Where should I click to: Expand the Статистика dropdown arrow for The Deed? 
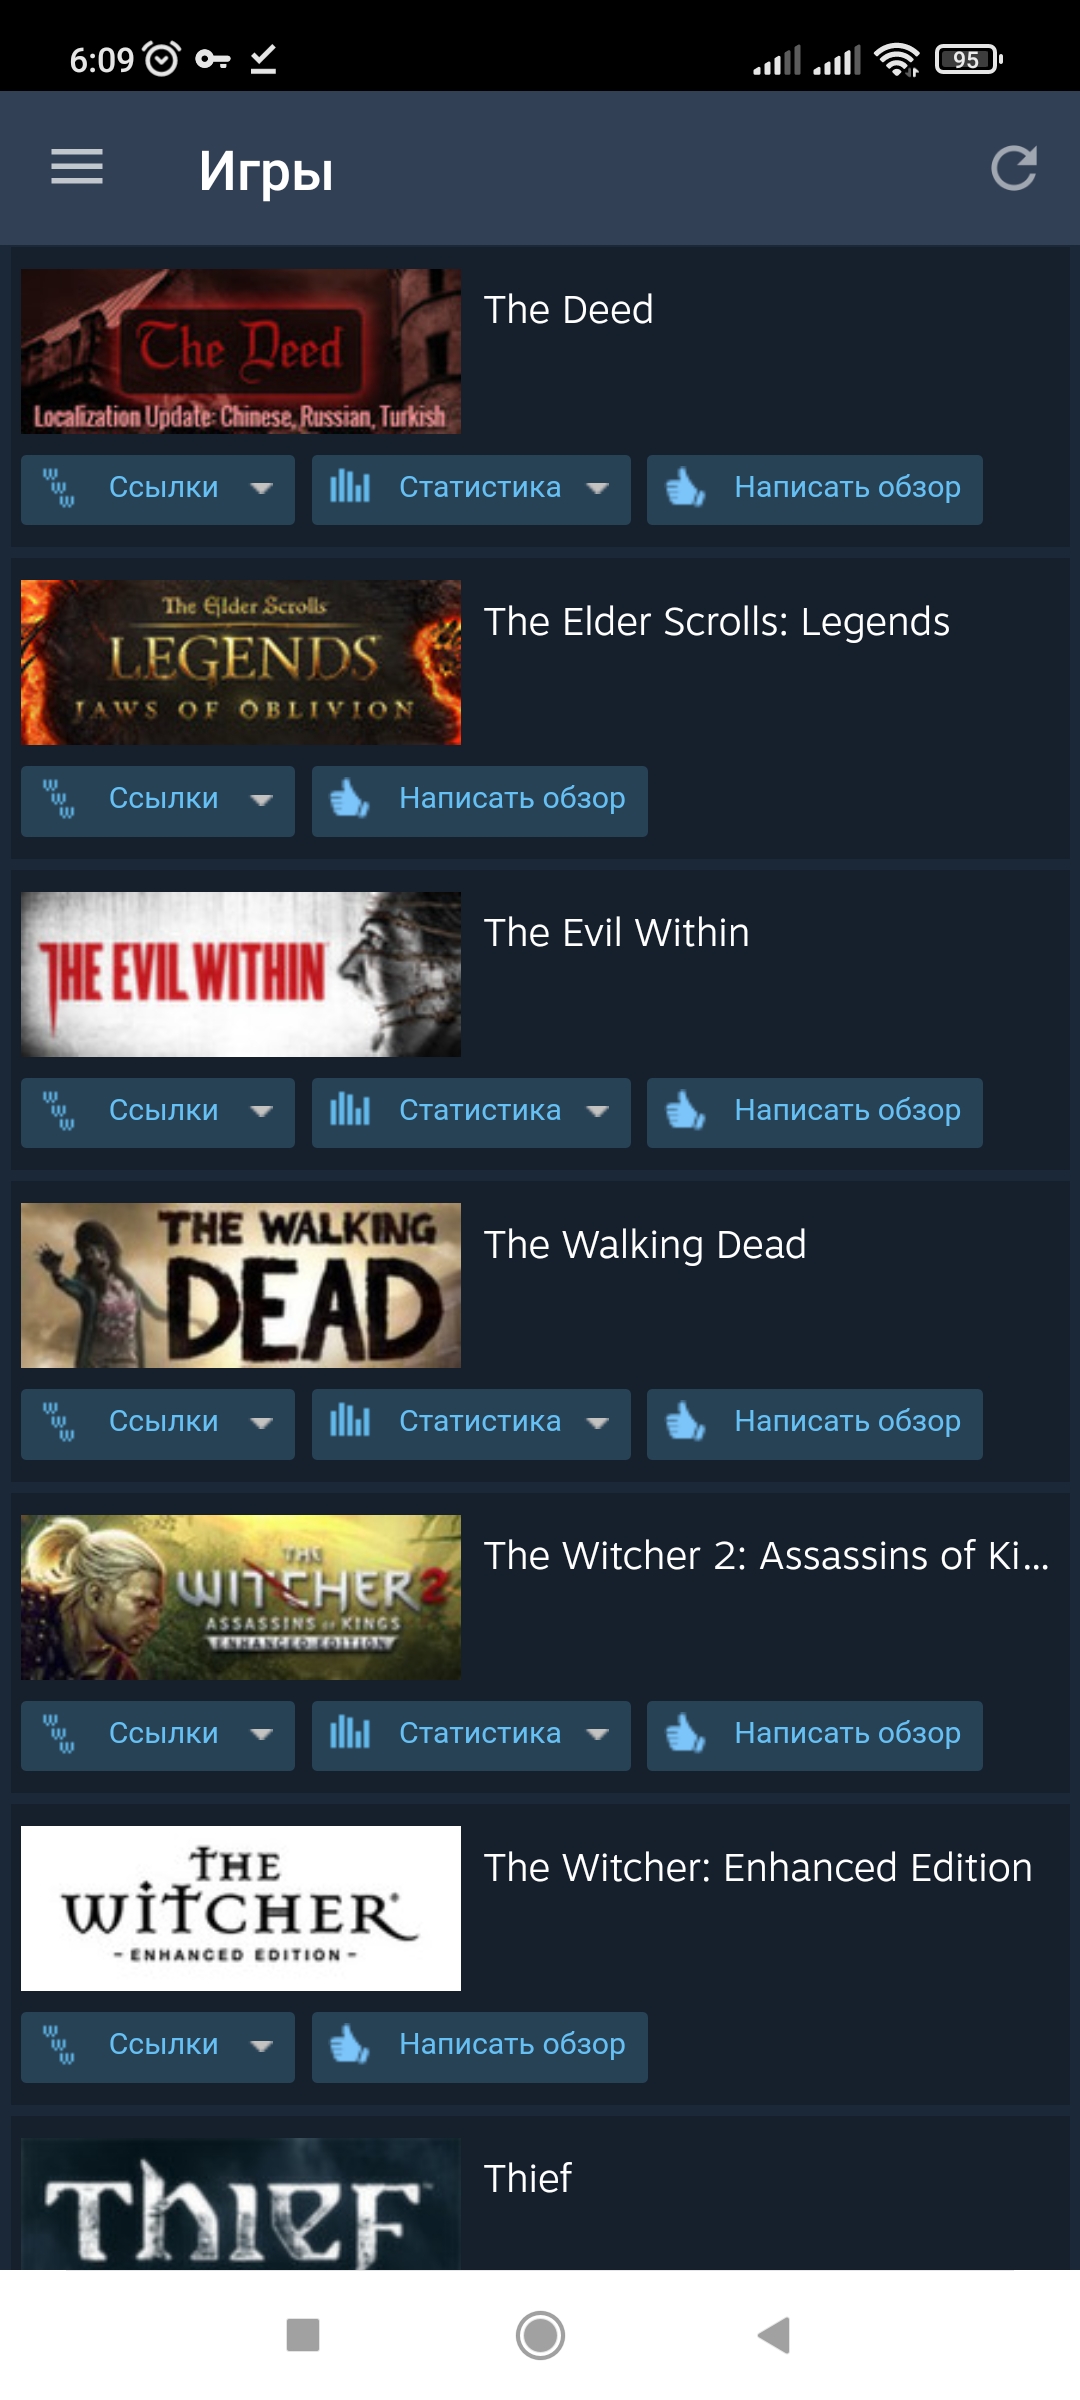[x=598, y=489]
